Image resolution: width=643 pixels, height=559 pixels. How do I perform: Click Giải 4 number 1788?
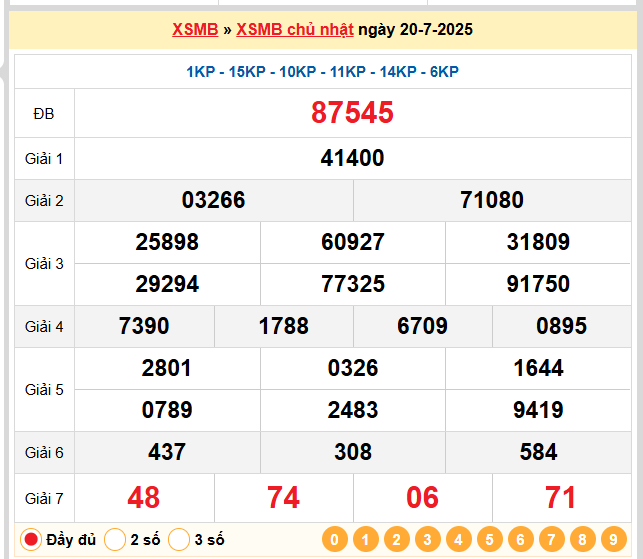pos(284,326)
